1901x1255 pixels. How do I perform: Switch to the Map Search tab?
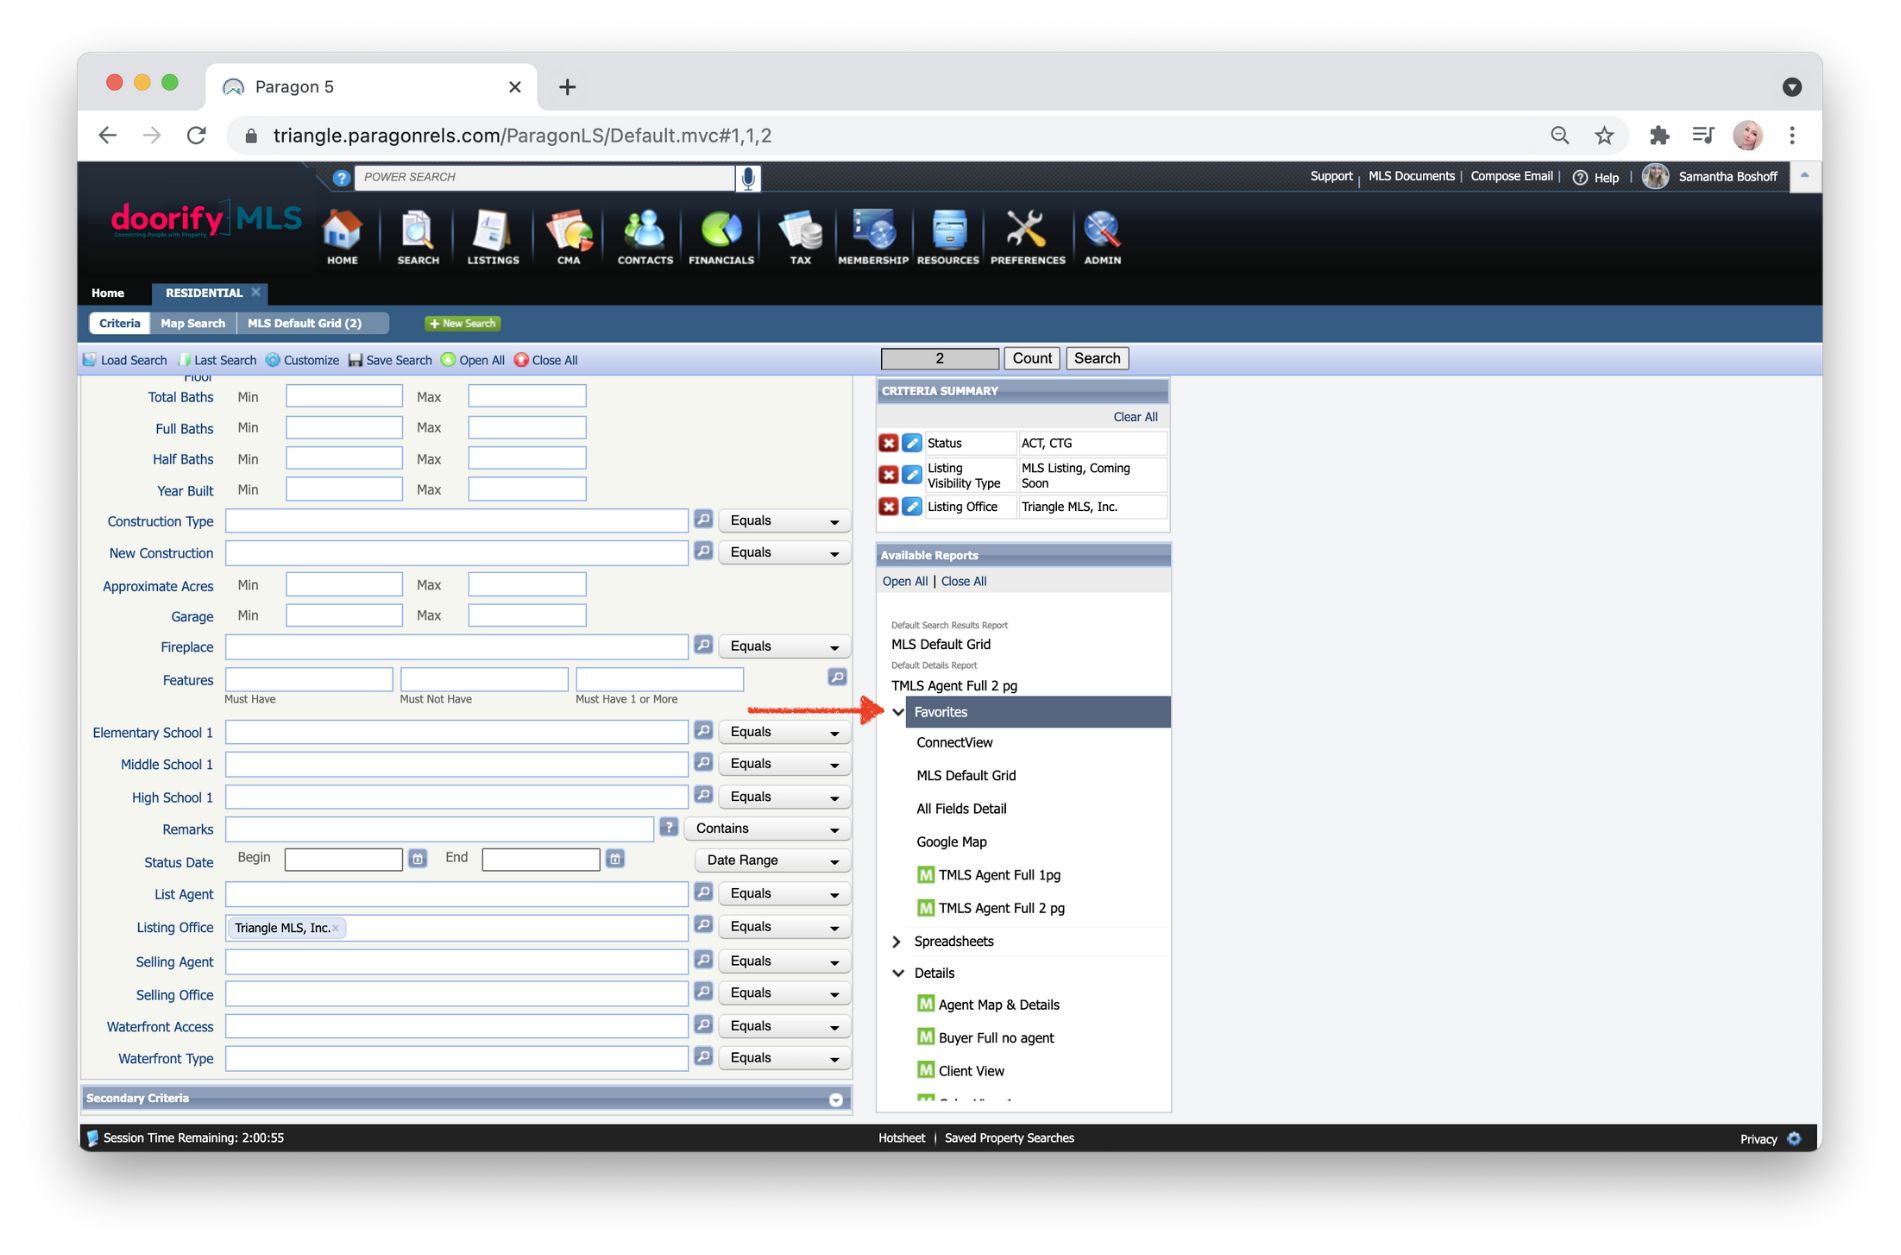tap(193, 323)
